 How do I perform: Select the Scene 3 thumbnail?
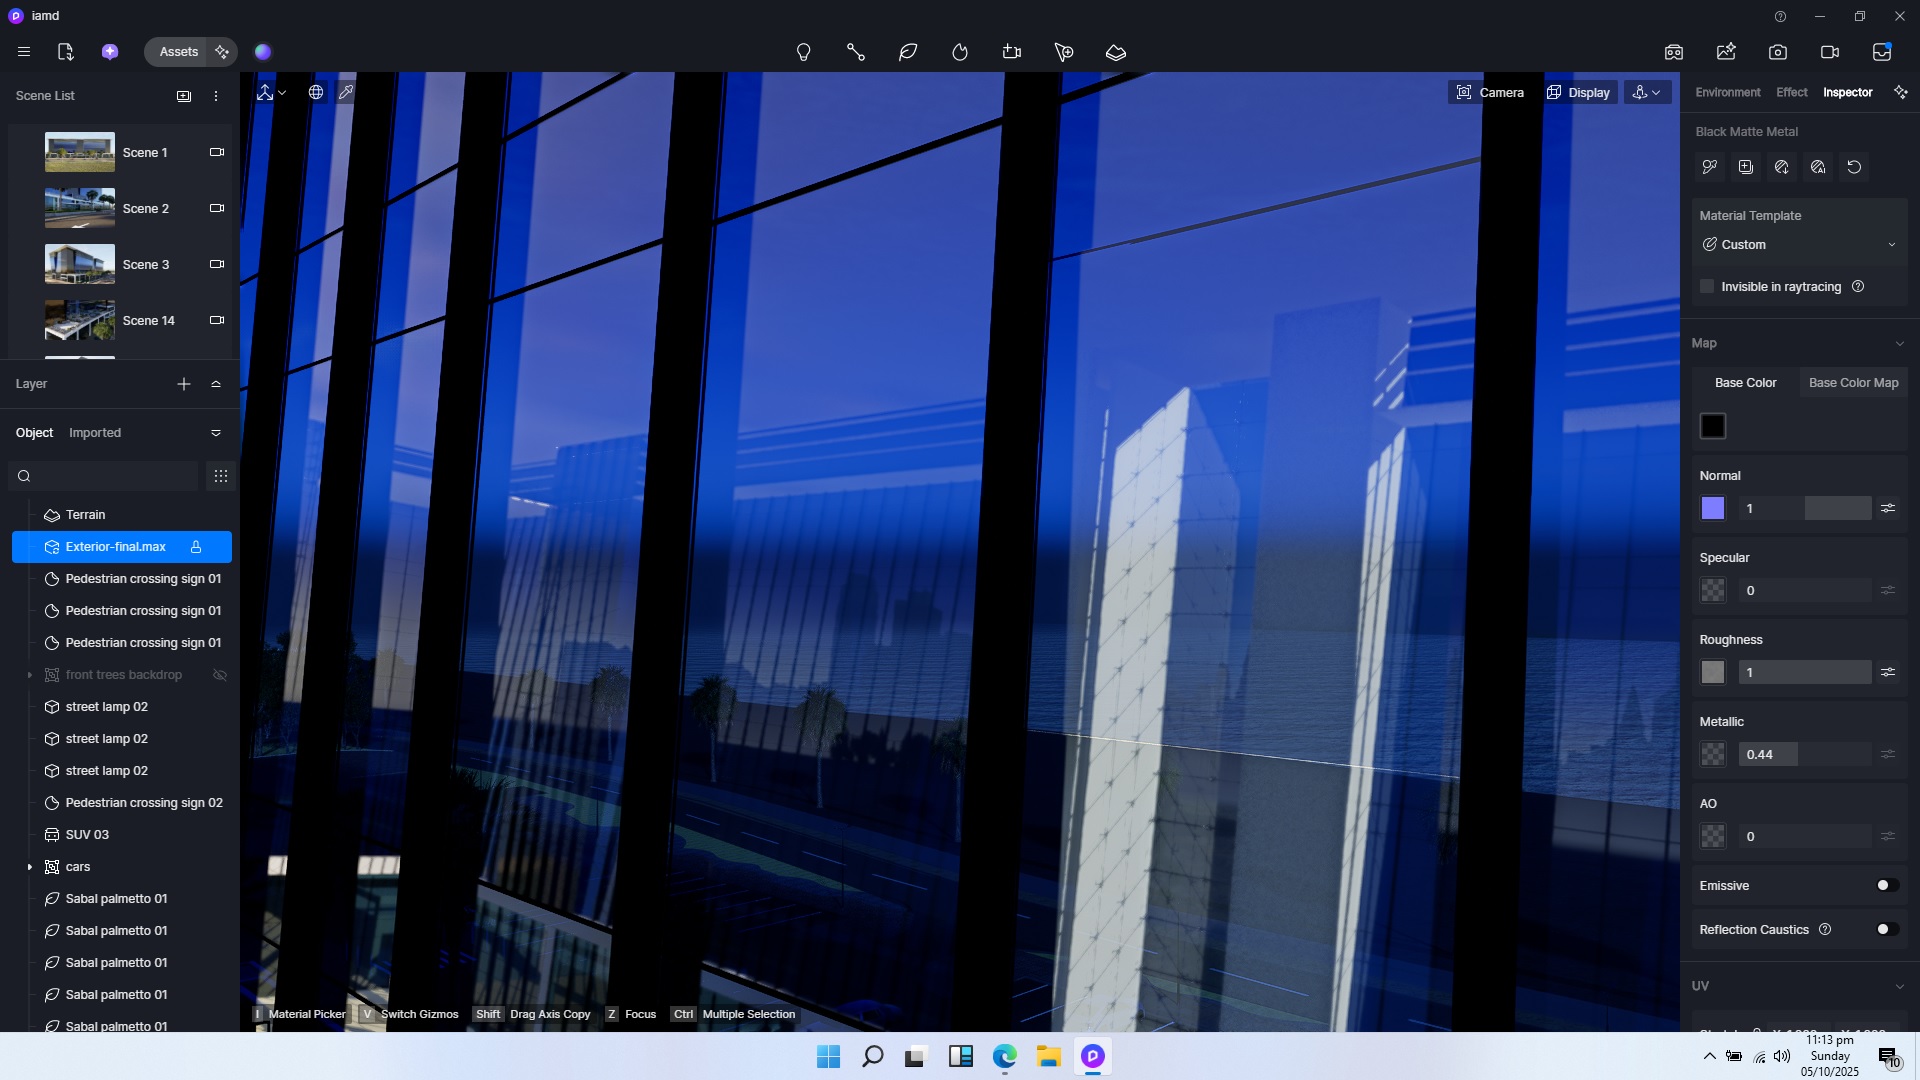coord(80,265)
